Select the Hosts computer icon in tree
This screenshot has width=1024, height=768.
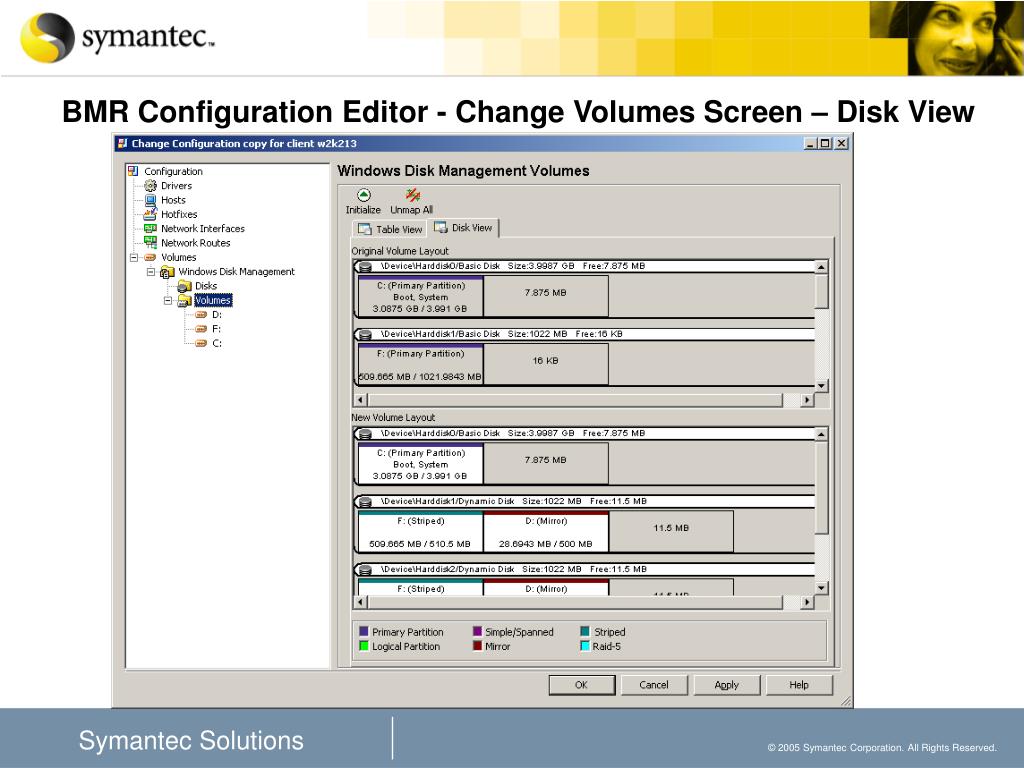(150, 200)
